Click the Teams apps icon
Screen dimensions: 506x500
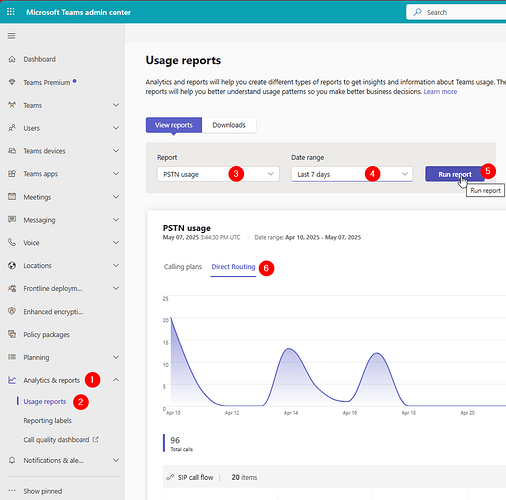click(x=12, y=174)
